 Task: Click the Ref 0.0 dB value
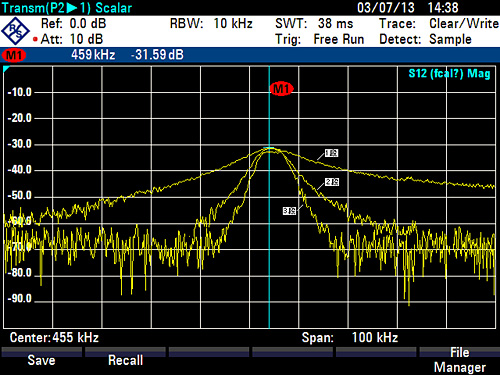pos(73,24)
